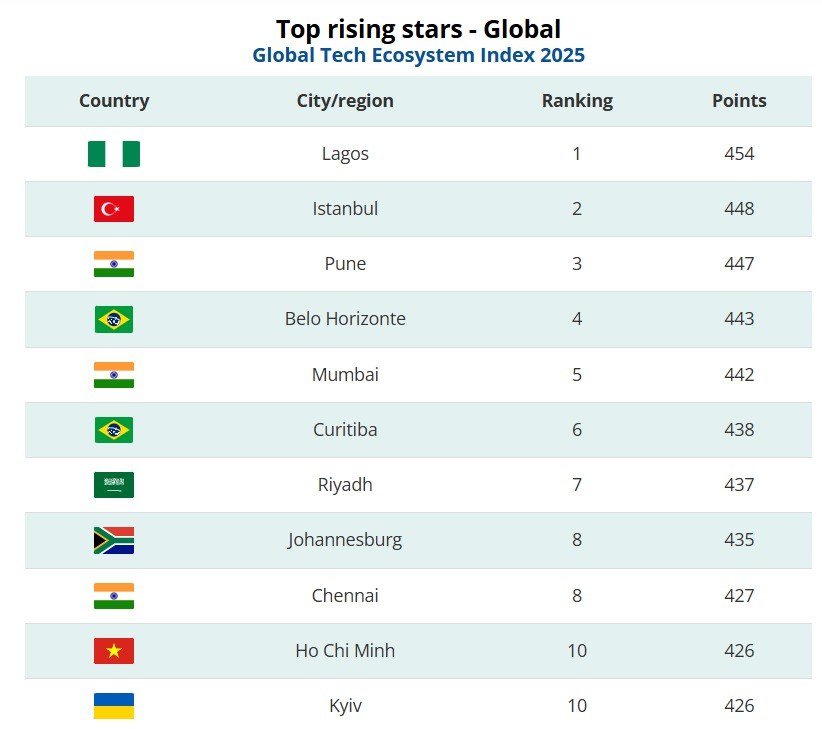
Task: Click the Brazil flag beside Belo Horizonte
Action: (x=114, y=319)
